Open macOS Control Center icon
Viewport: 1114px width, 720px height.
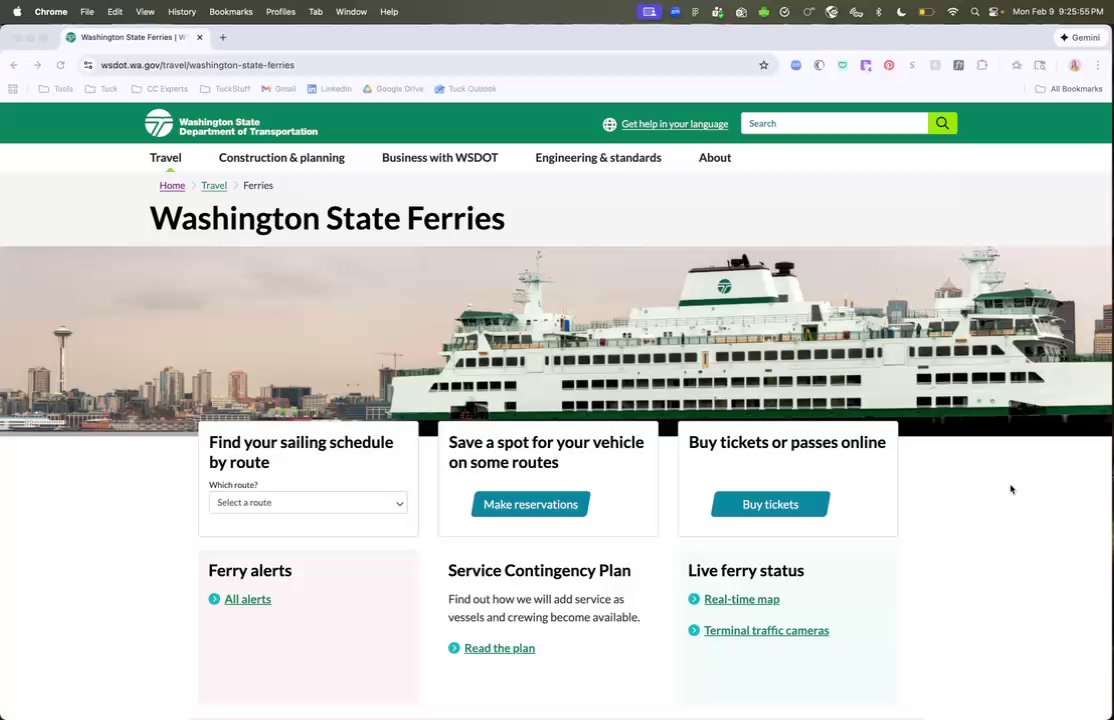click(x=995, y=11)
